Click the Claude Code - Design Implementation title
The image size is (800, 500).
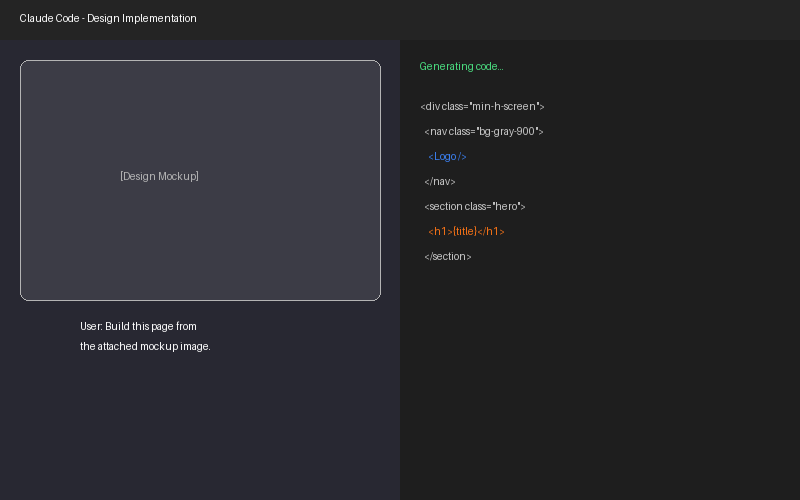[108, 19]
